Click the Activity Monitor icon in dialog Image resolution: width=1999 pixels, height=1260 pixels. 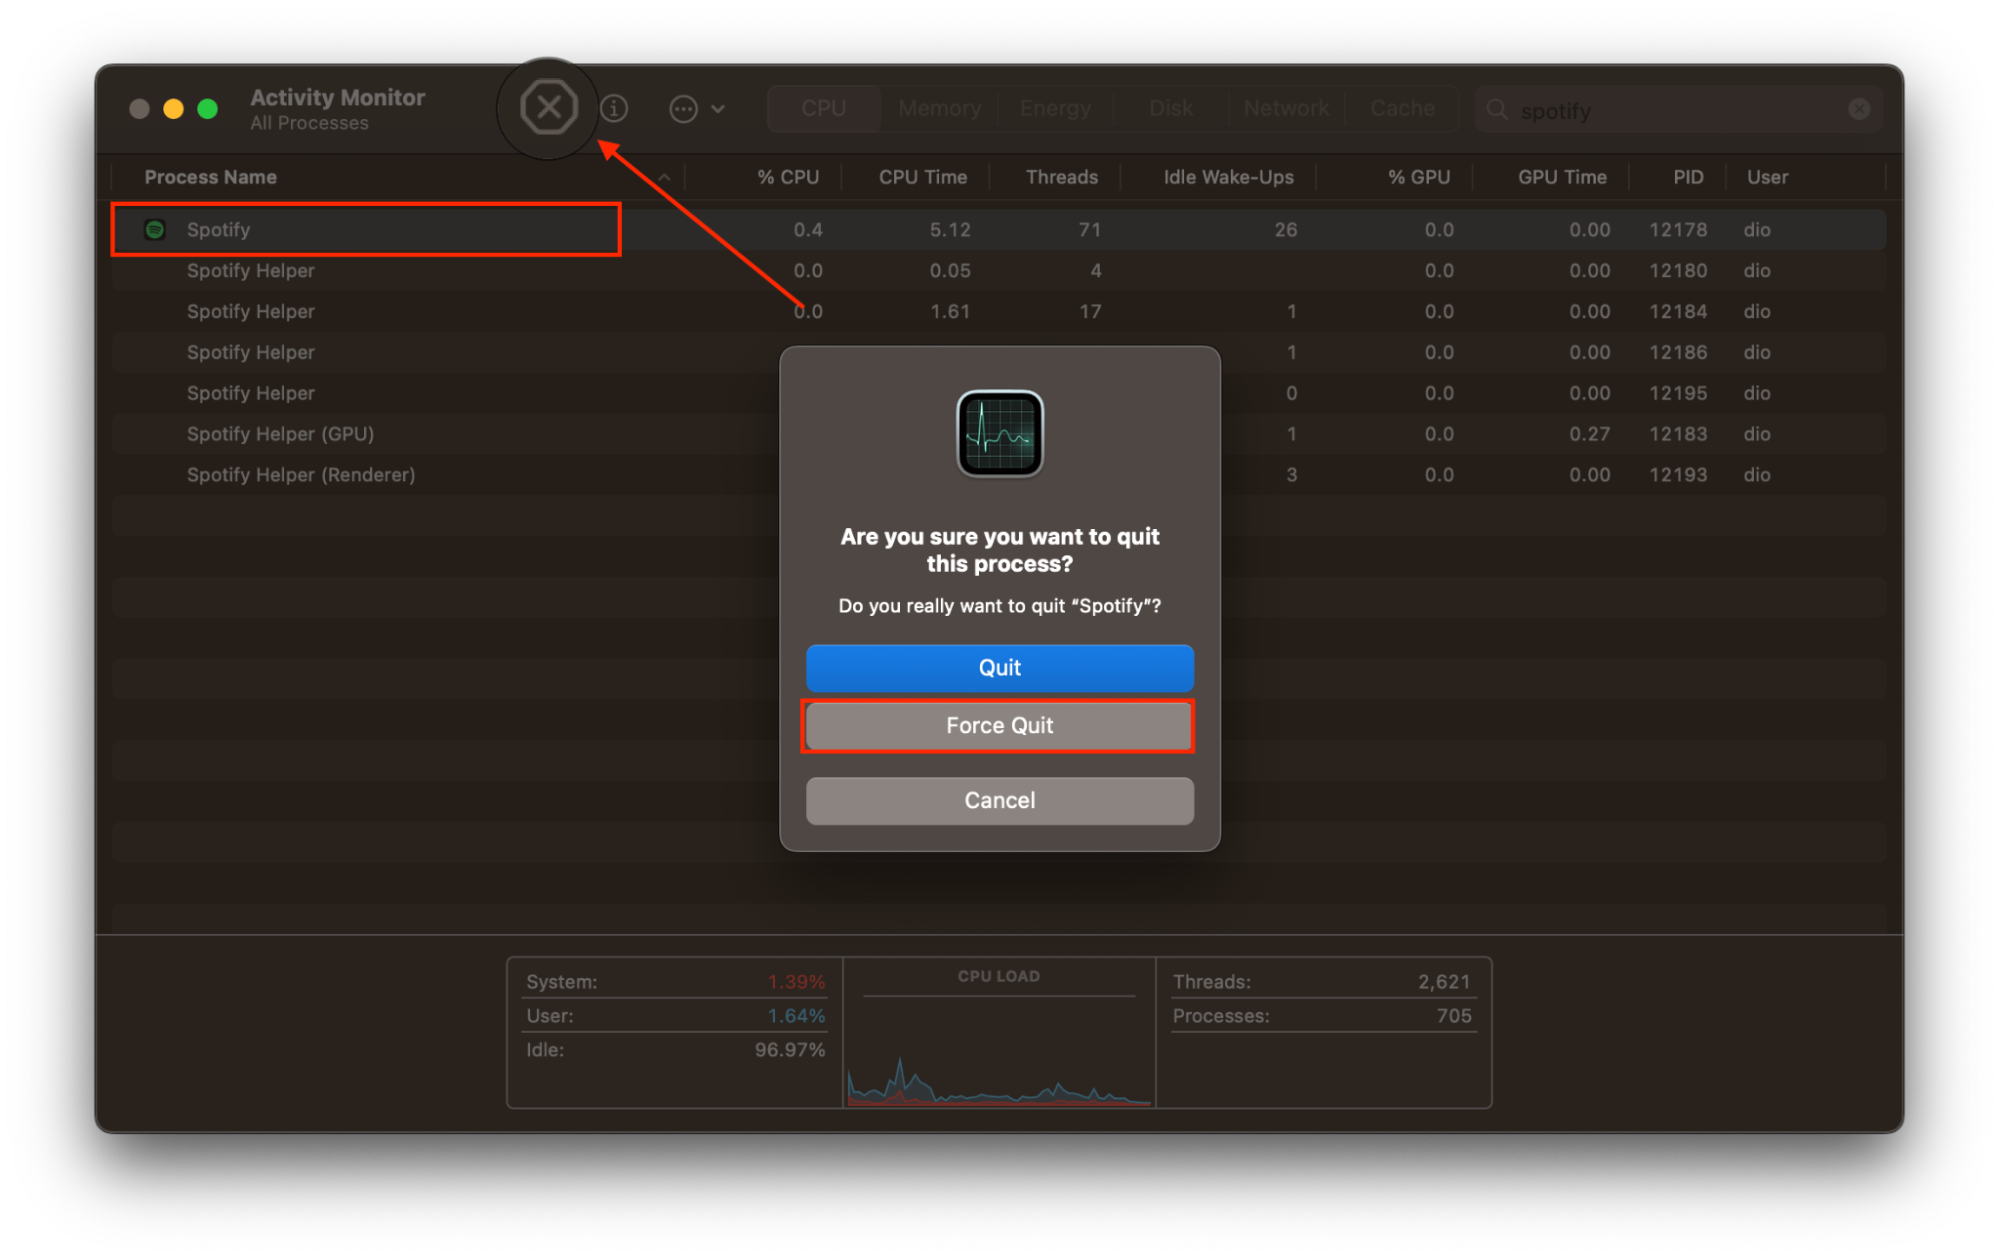click(x=999, y=433)
